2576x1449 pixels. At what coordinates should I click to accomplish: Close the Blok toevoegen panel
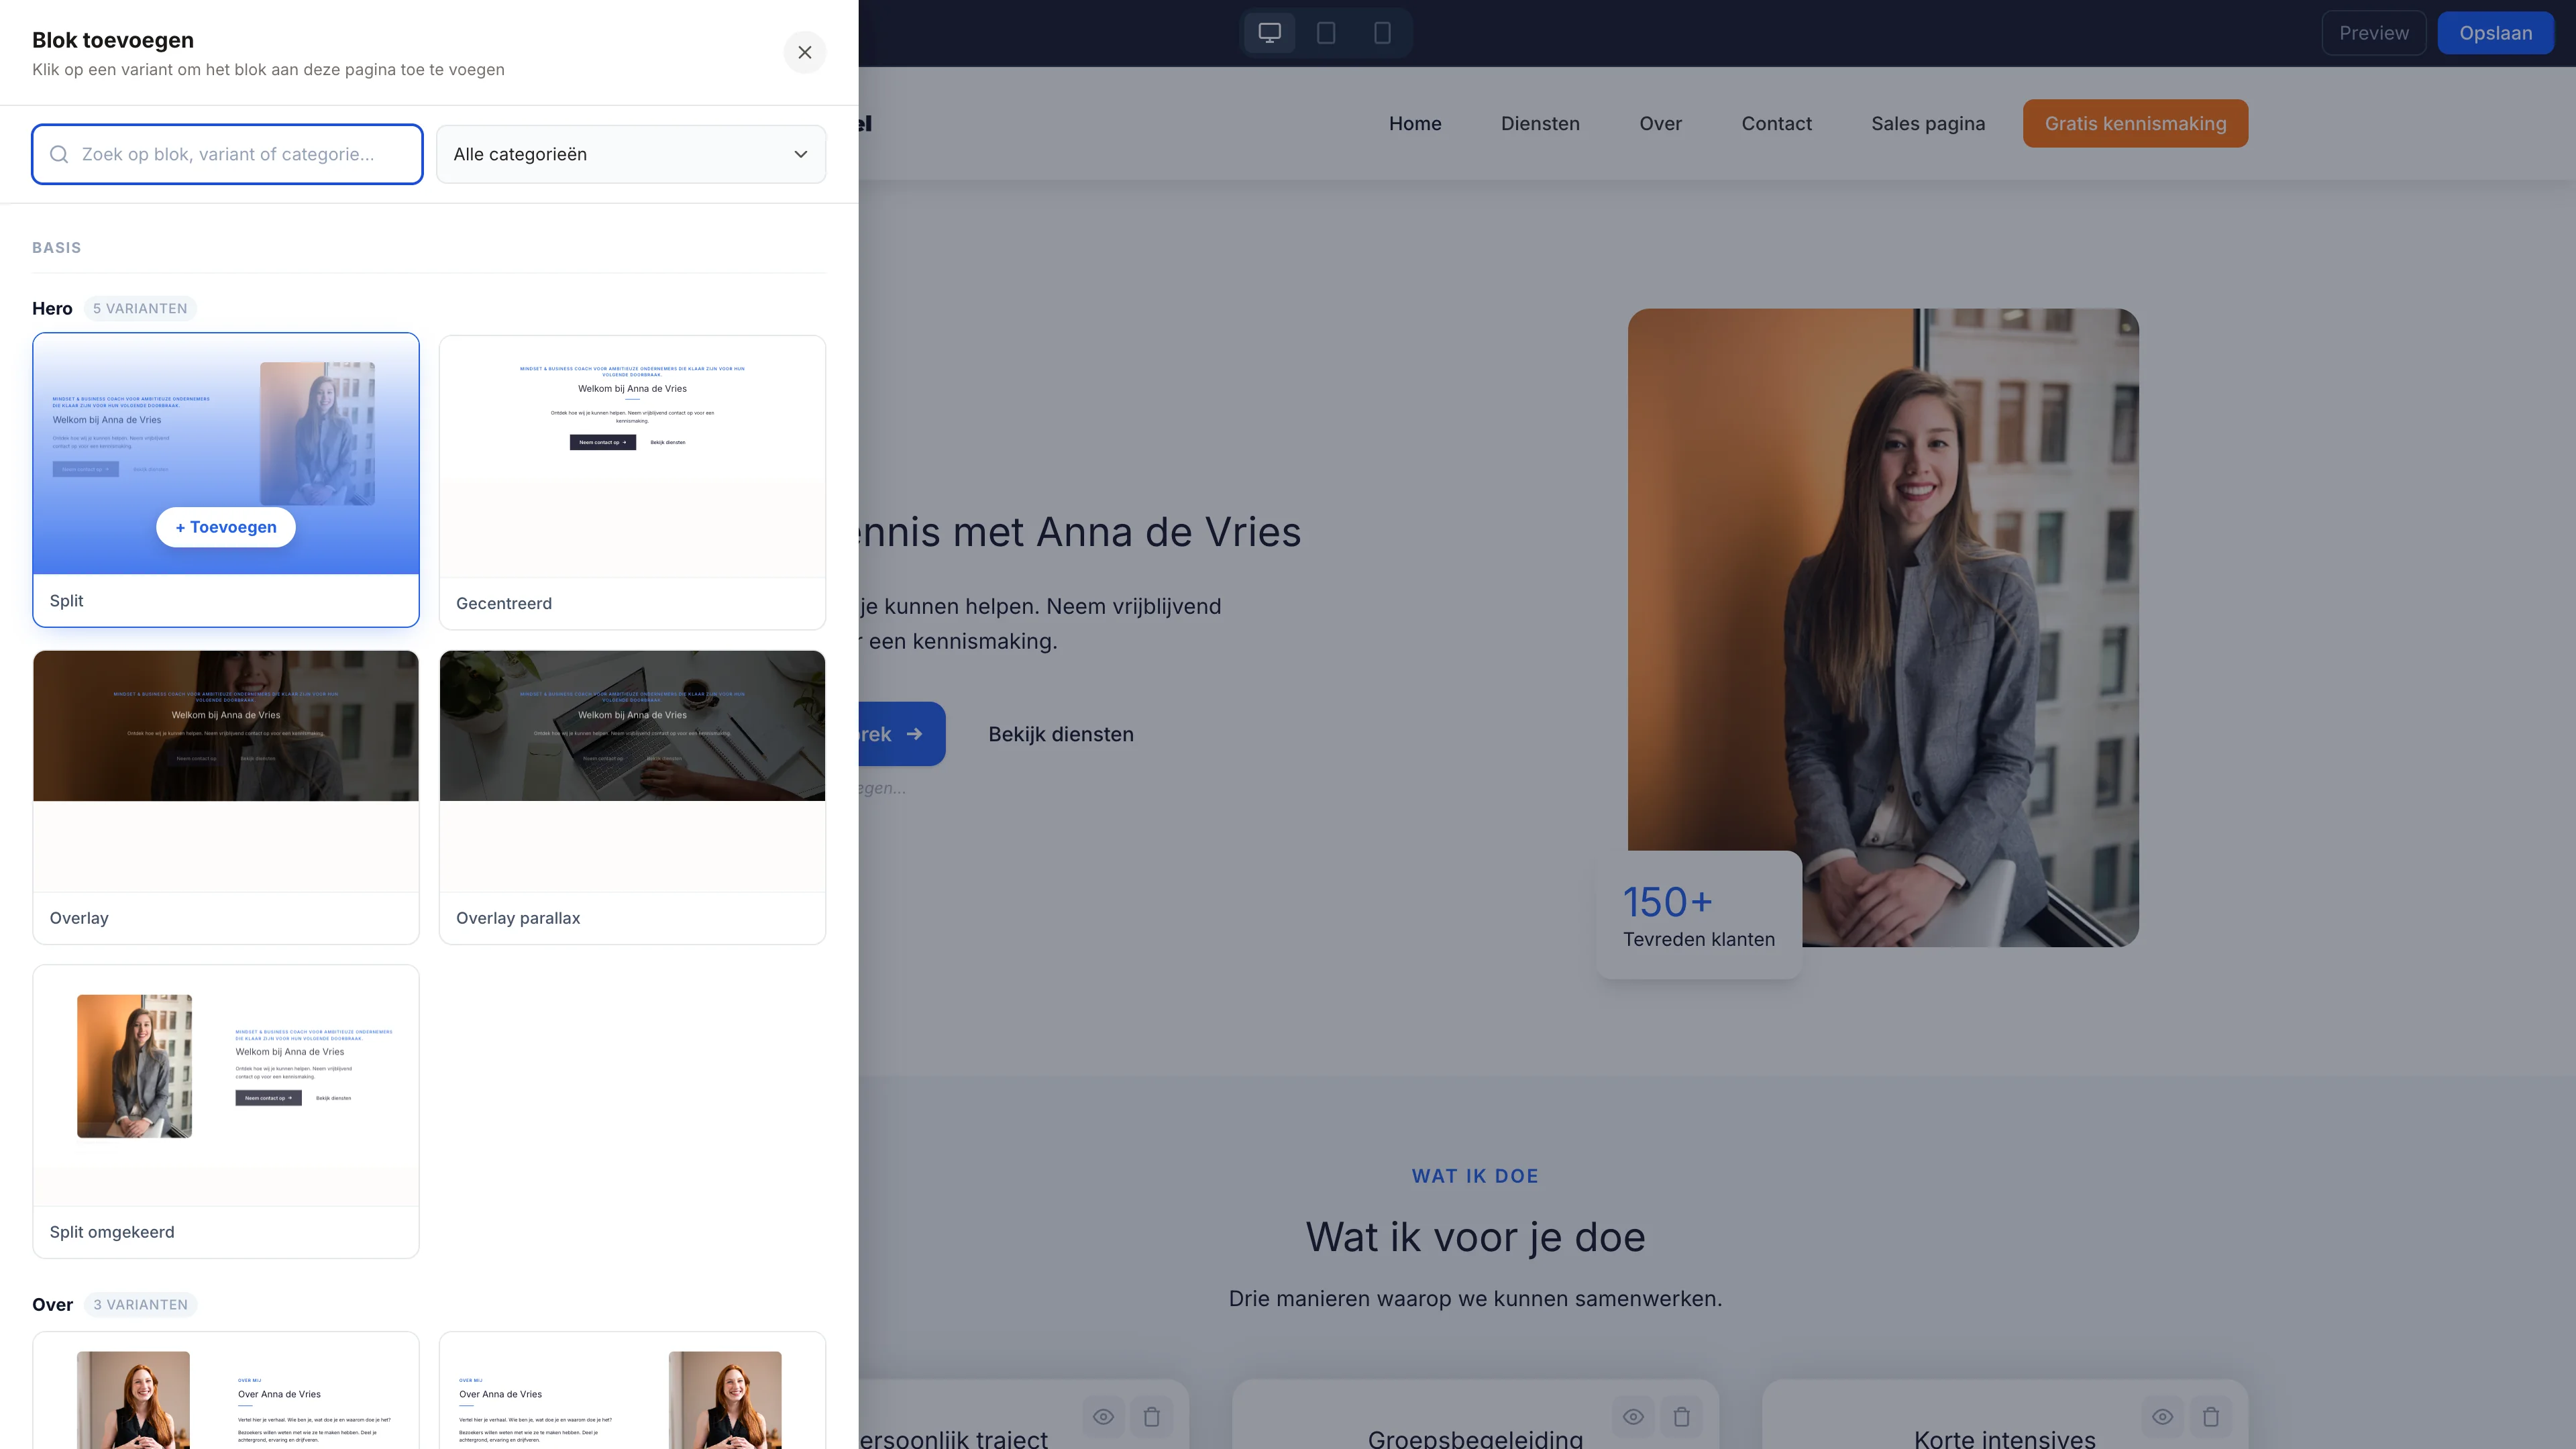(x=804, y=52)
